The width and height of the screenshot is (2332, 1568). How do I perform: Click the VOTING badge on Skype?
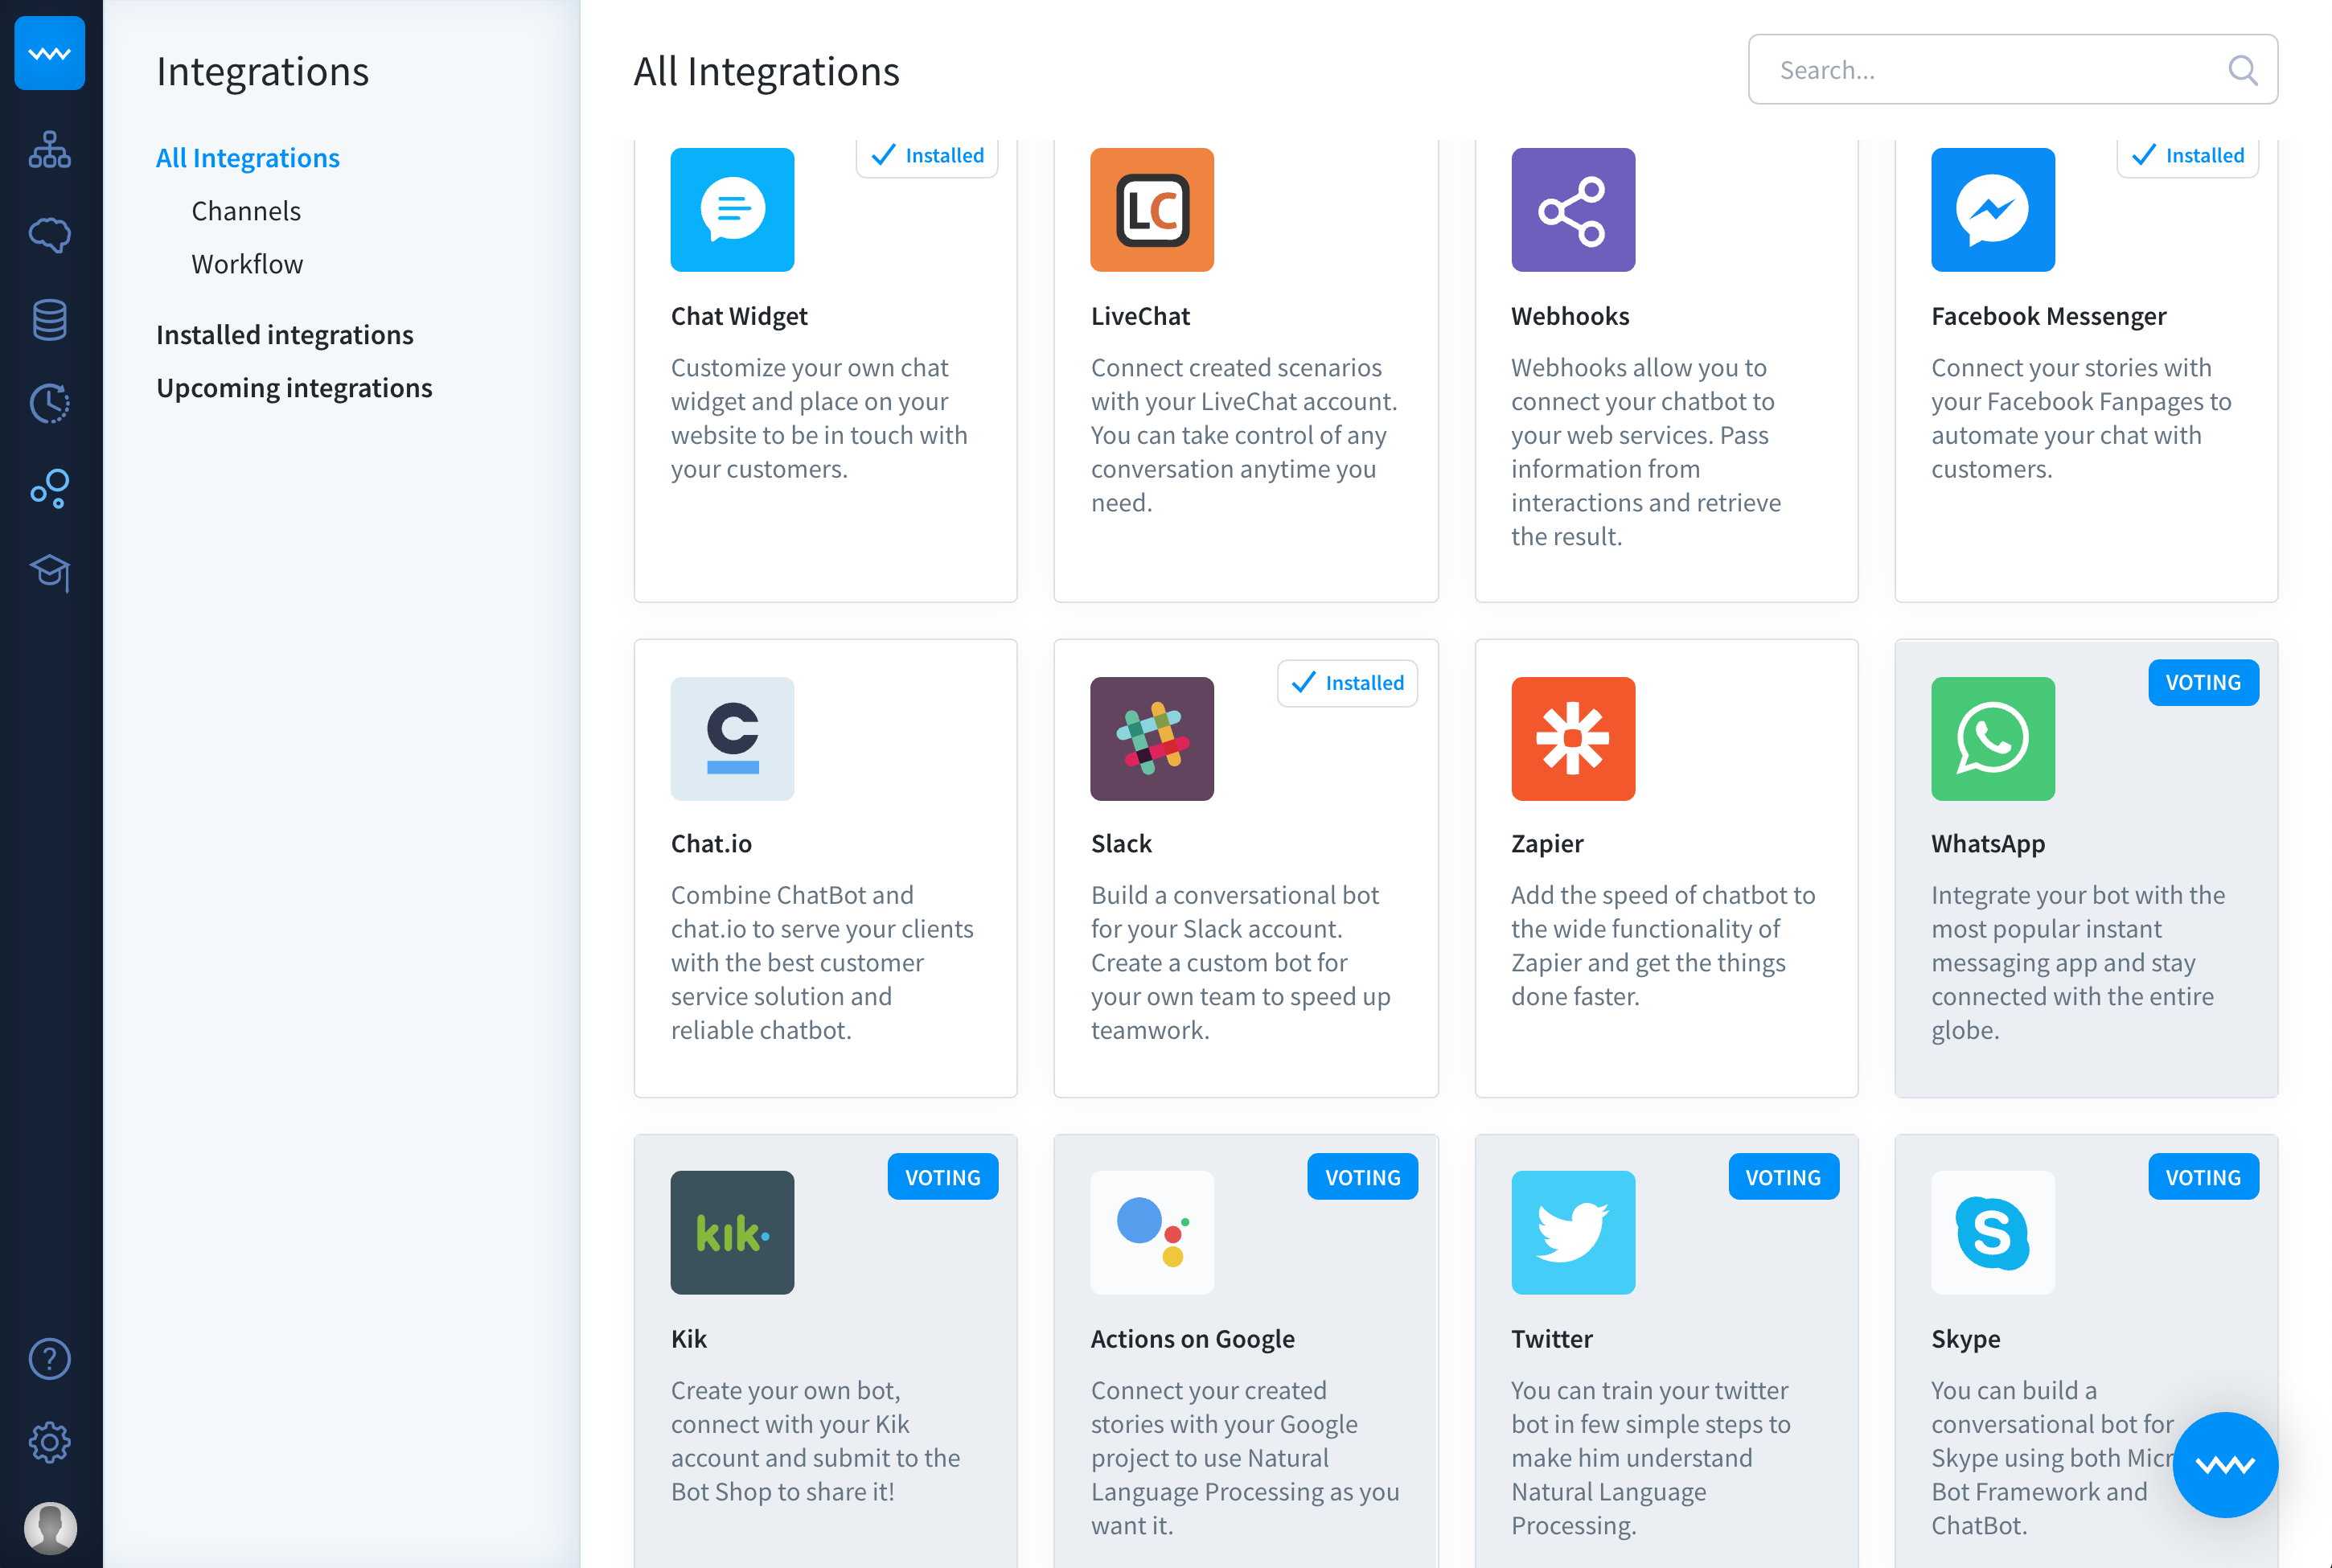tap(2203, 1177)
